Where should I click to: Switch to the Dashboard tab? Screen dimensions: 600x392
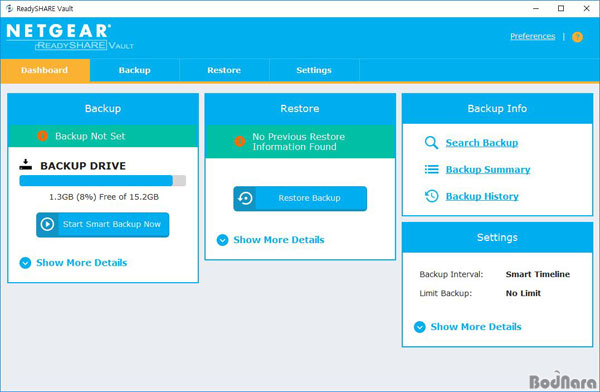pyautogui.click(x=45, y=70)
